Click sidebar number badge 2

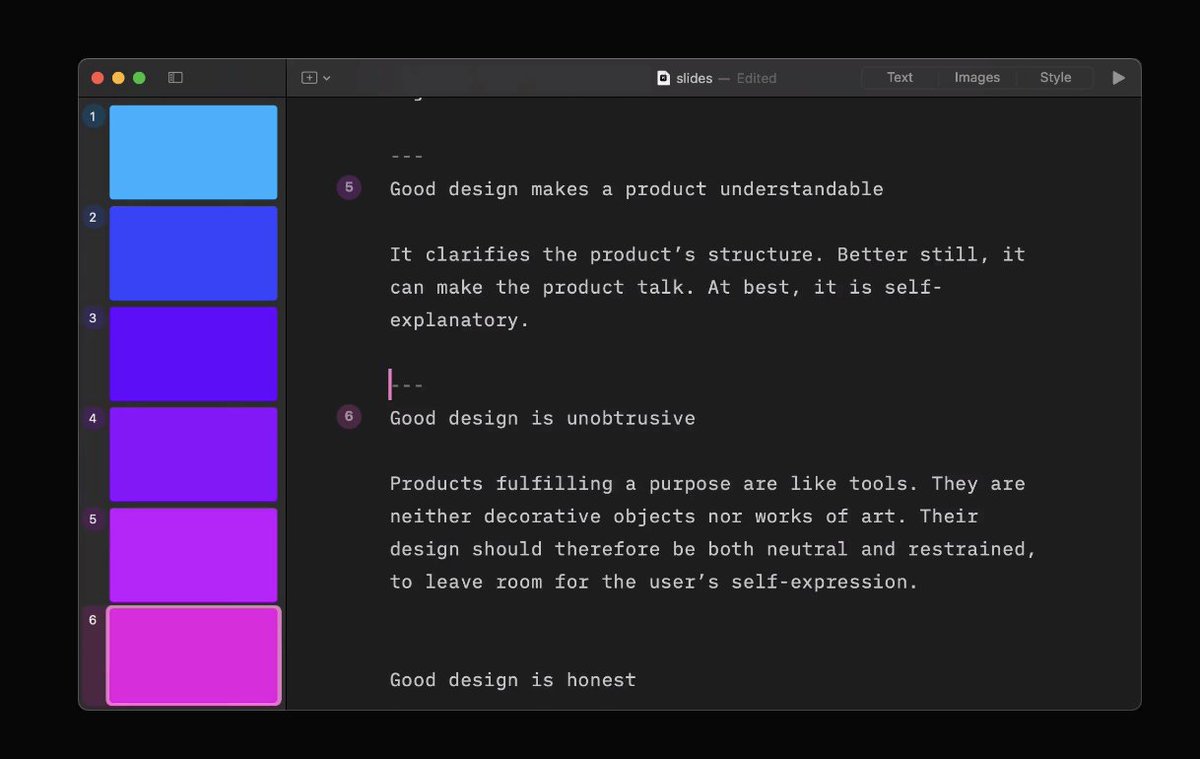coord(93,217)
